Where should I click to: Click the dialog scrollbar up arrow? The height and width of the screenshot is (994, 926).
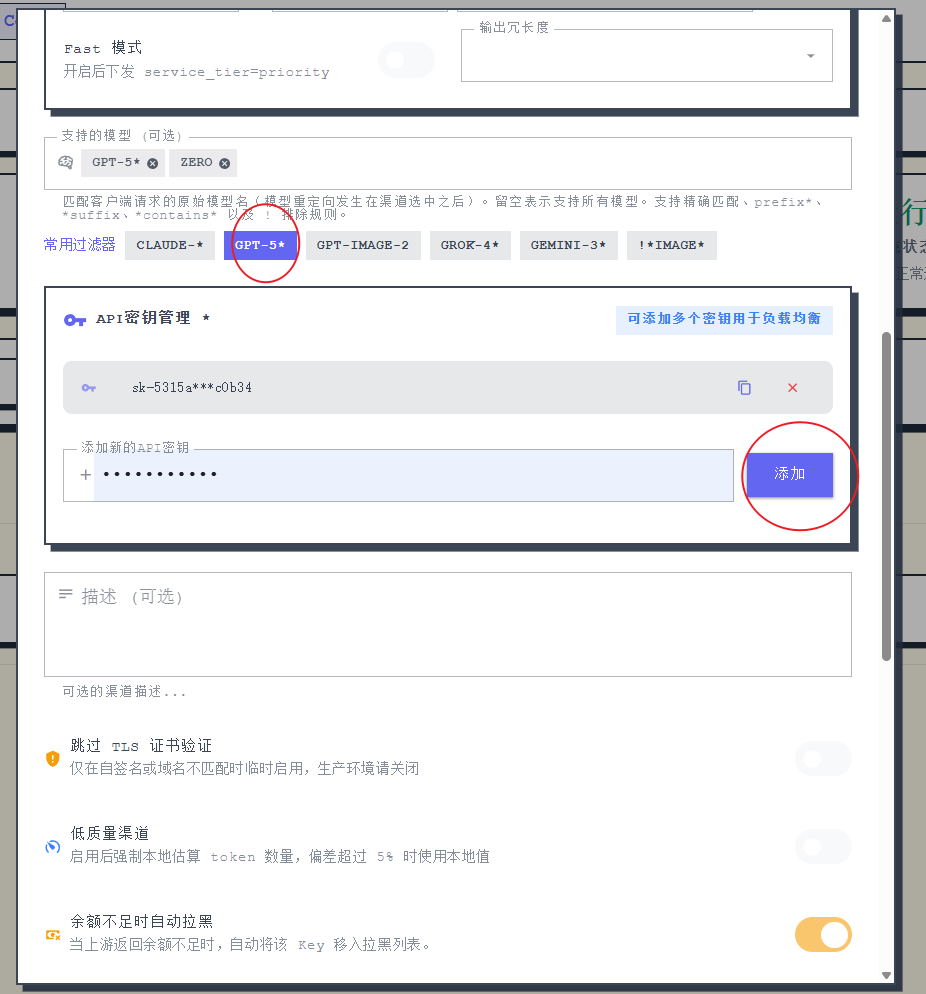click(886, 18)
